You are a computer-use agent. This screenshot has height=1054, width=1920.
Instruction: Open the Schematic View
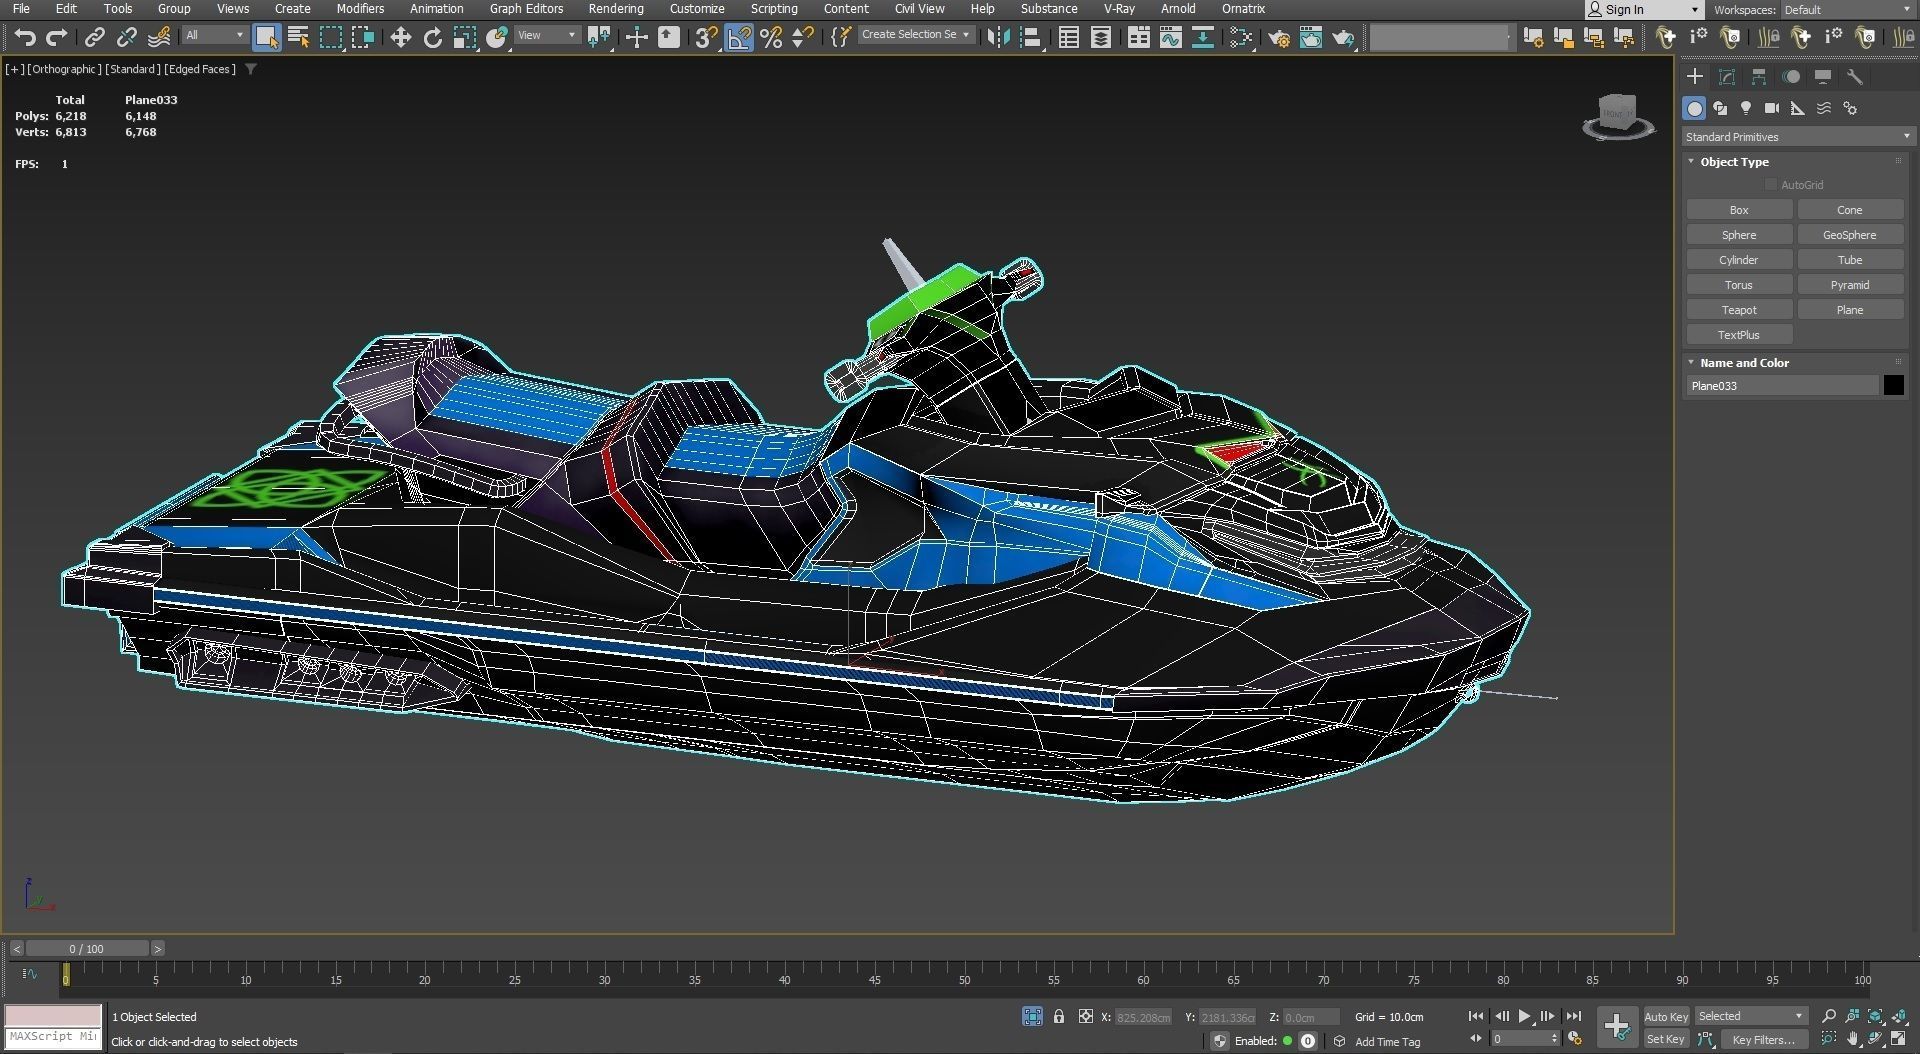[x=1202, y=37]
